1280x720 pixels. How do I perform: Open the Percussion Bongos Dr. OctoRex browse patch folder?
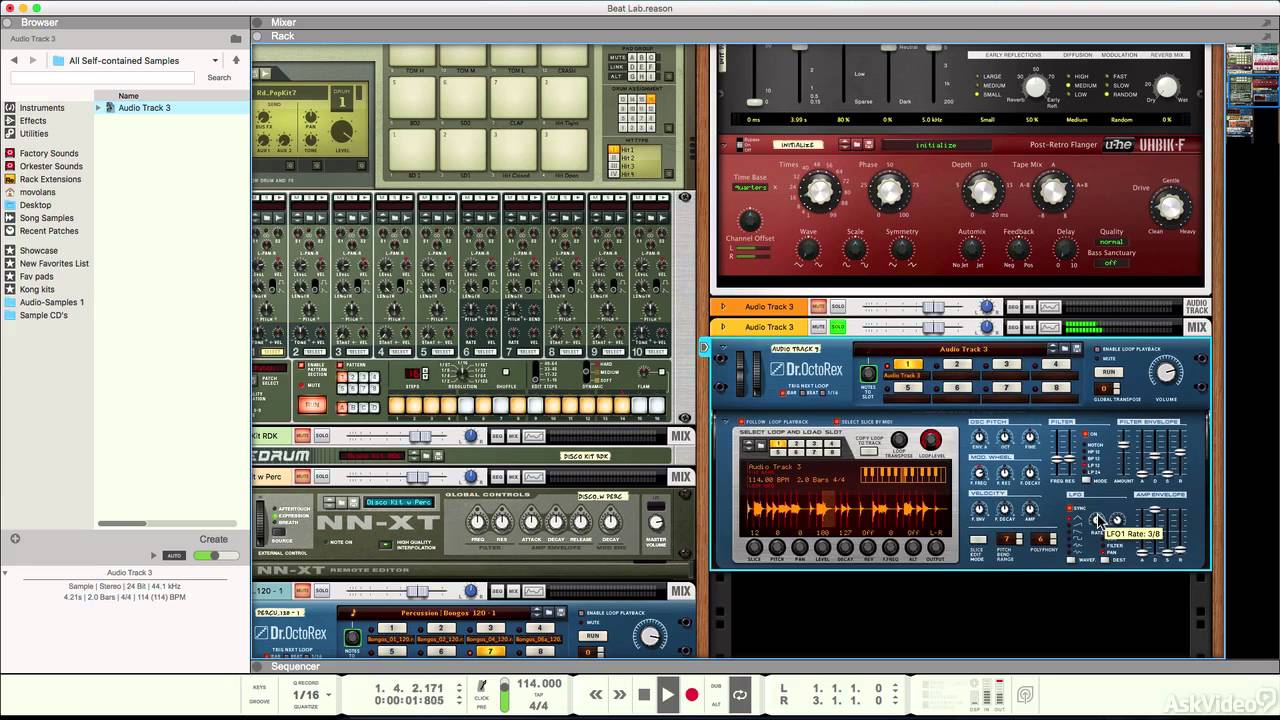(x=549, y=612)
